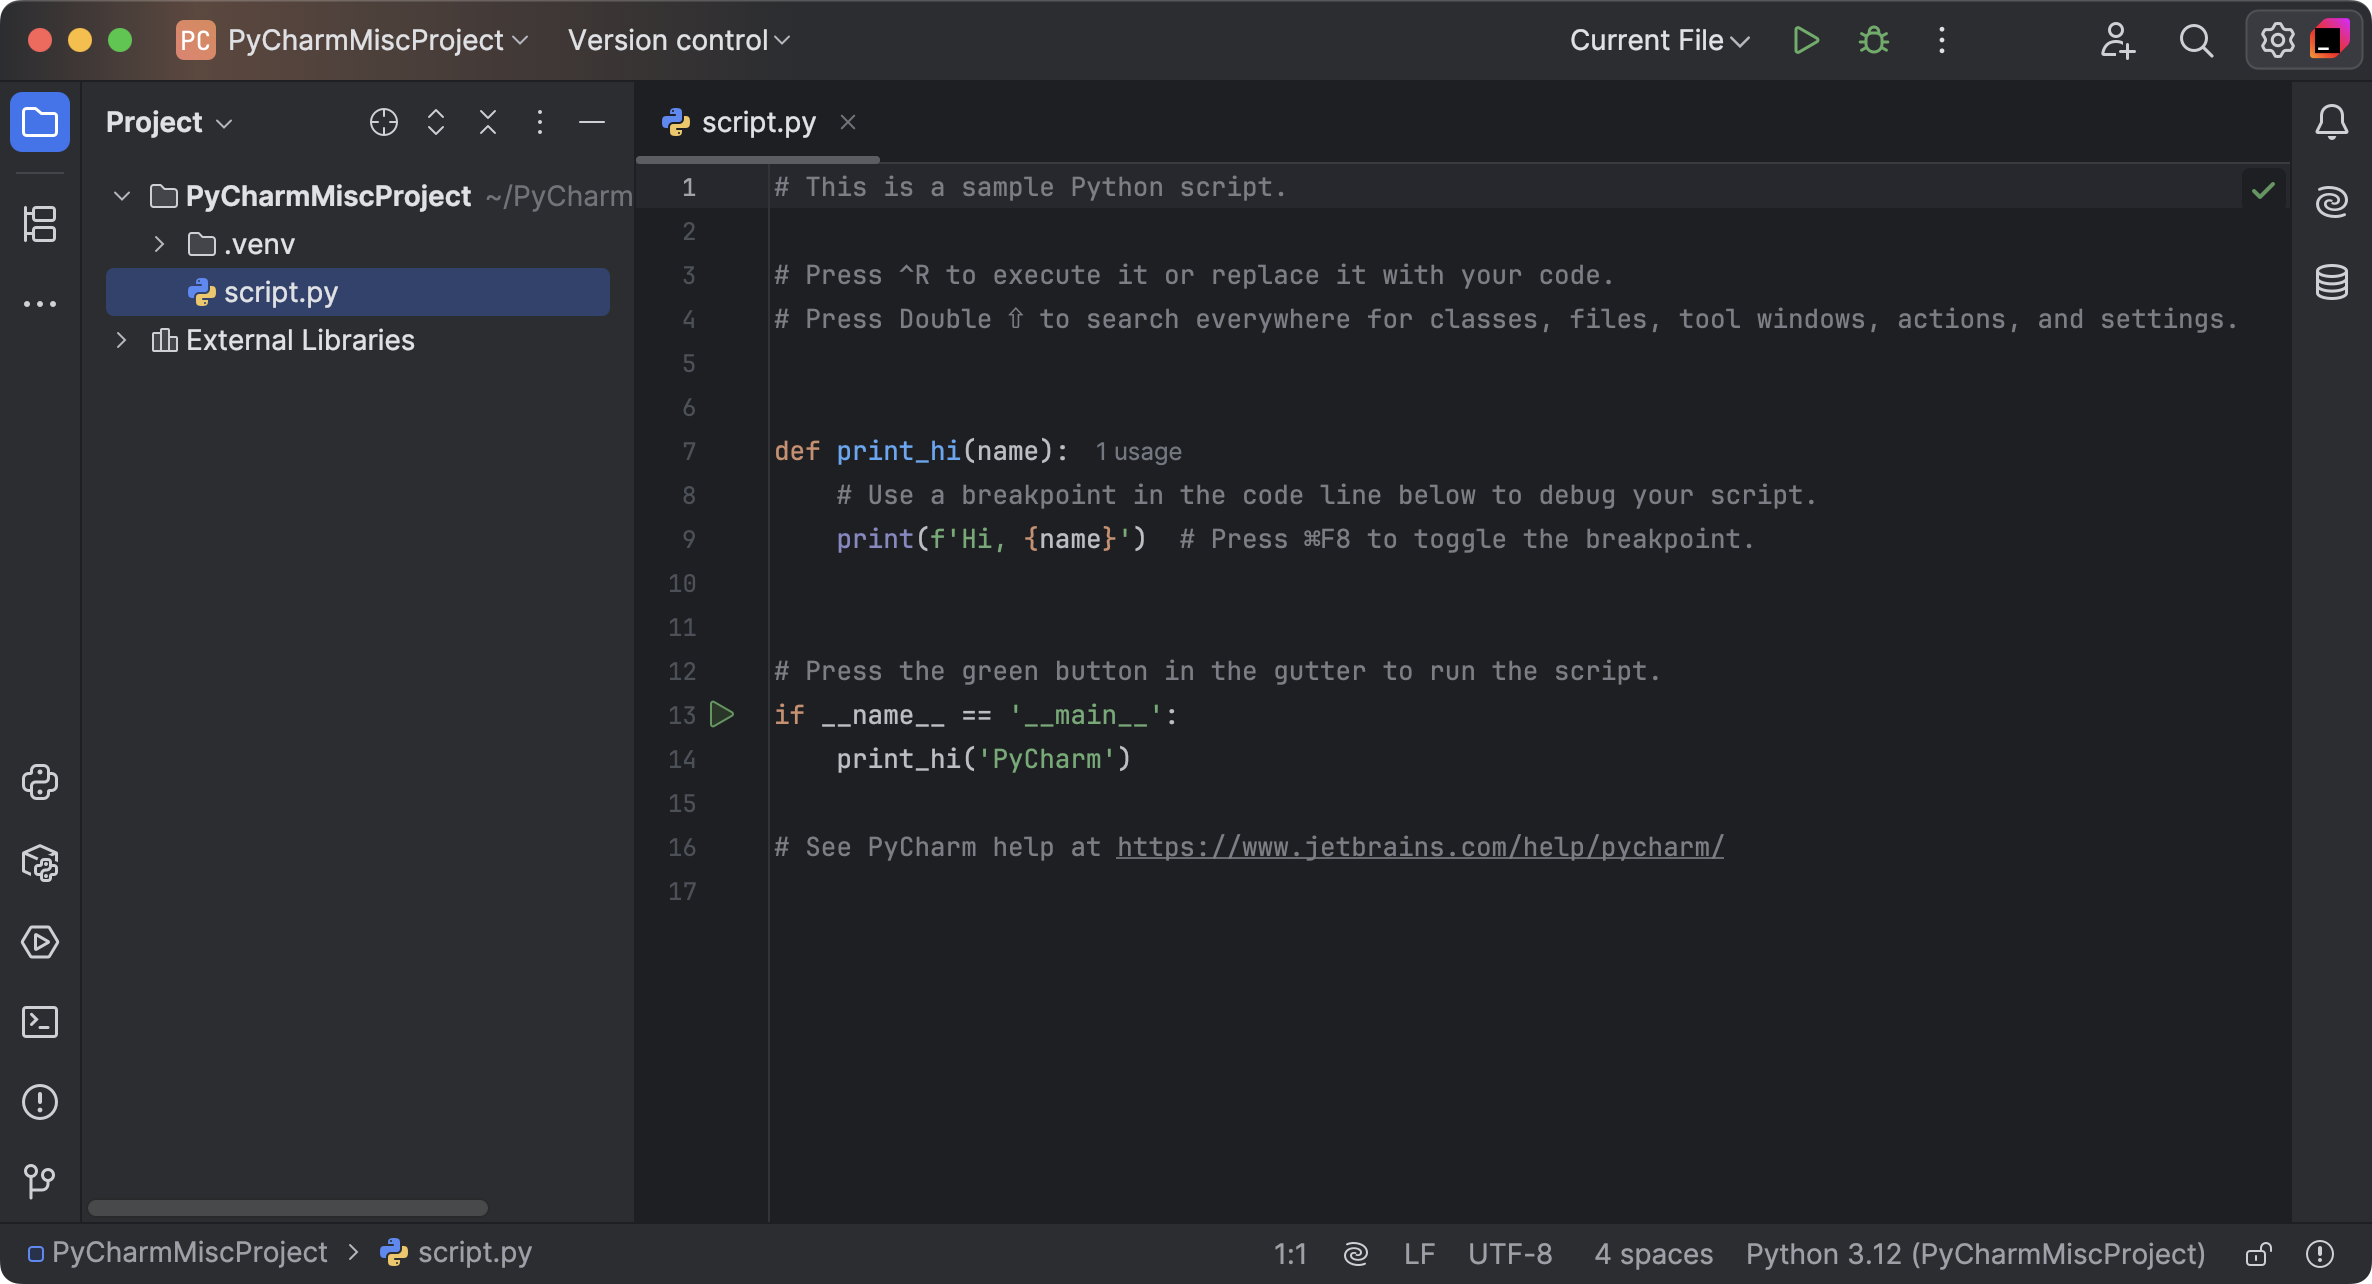Open the Version control menu
Screen dimensions: 2372x1284
tap(679, 40)
